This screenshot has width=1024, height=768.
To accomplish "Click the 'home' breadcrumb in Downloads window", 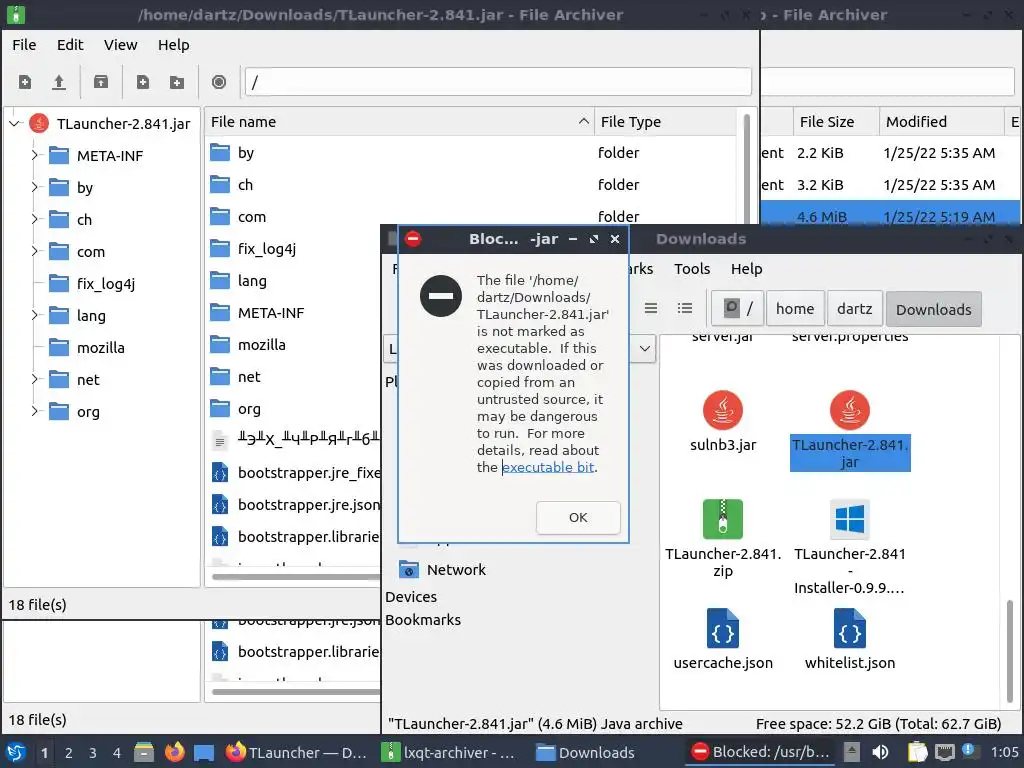I will (x=795, y=309).
